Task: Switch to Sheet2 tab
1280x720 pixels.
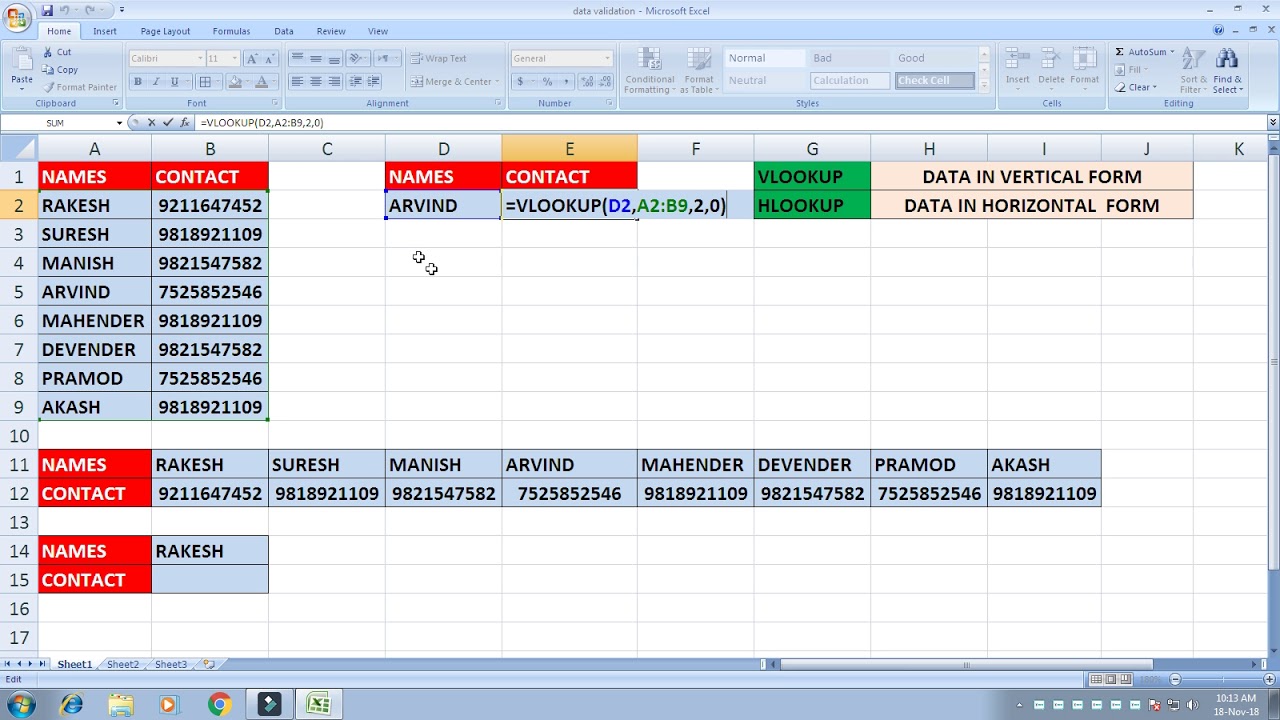Action: 123,664
